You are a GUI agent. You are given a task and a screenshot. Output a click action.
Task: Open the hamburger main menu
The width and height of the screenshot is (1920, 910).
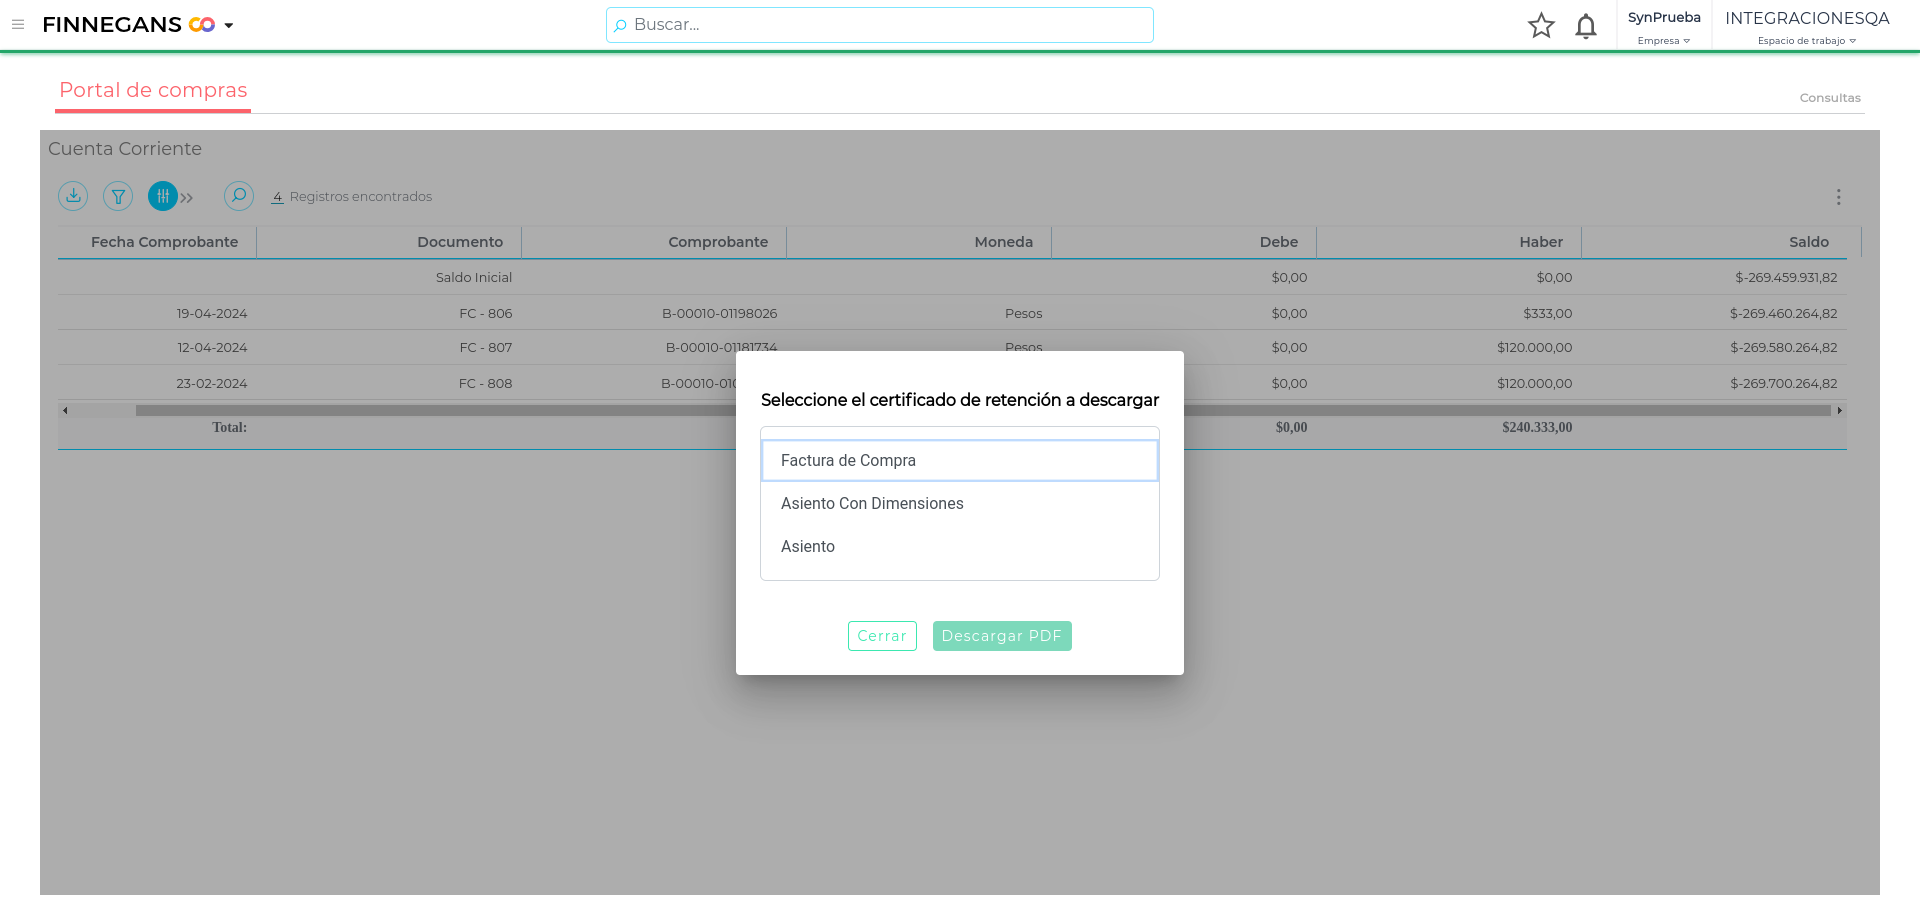pyautogui.click(x=18, y=25)
